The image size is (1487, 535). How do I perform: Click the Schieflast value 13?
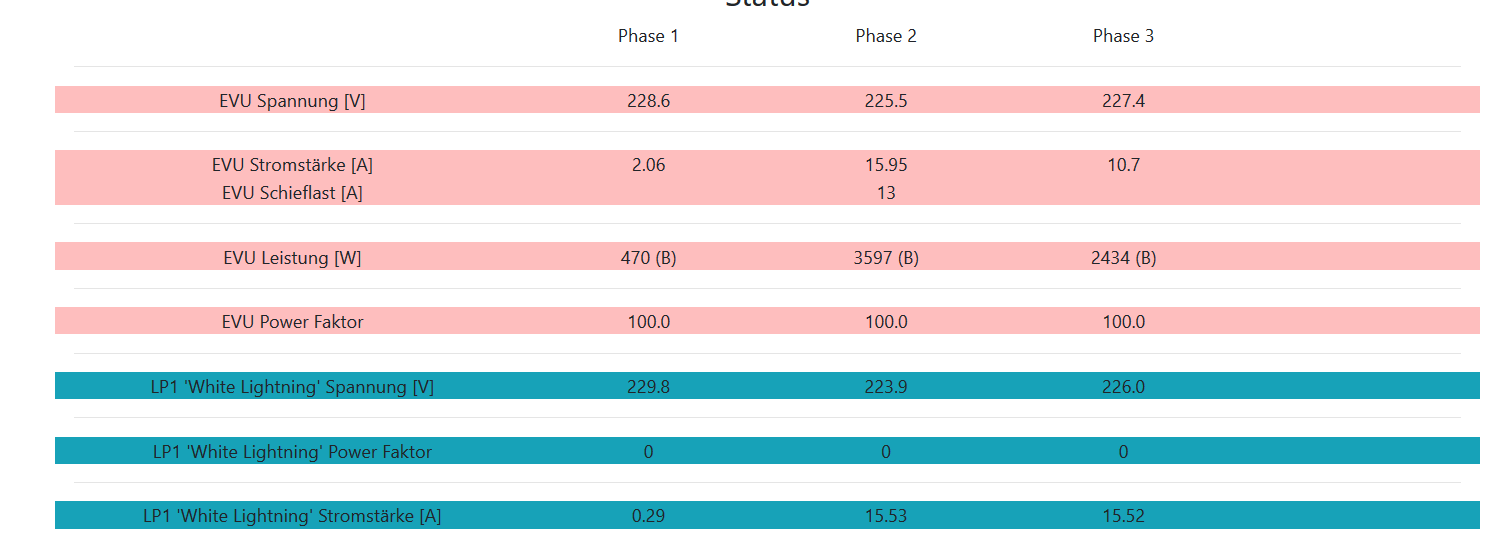(886, 193)
